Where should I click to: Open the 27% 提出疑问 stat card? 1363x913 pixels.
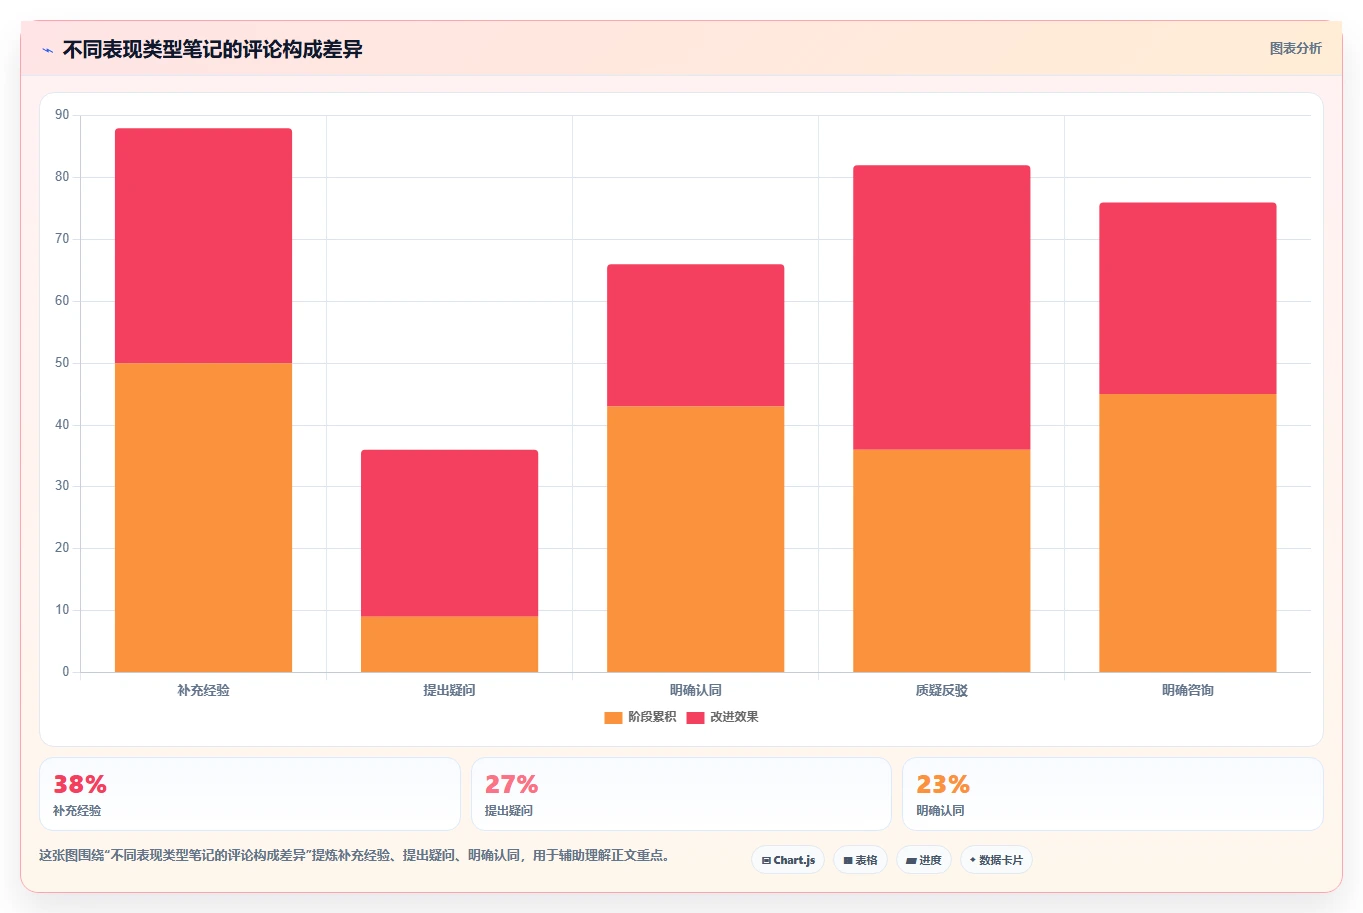681,794
